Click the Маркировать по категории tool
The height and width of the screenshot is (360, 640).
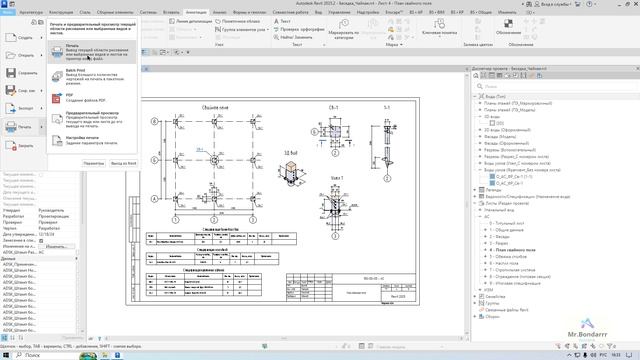(x=344, y=29)
